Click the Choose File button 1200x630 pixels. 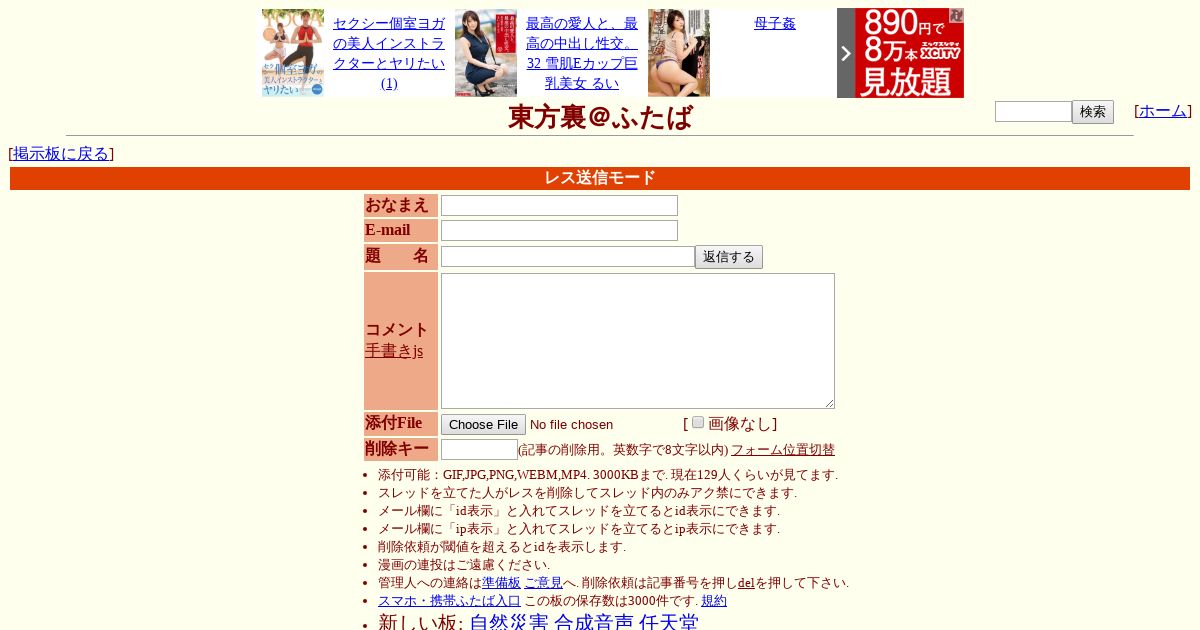coord(483,425)
